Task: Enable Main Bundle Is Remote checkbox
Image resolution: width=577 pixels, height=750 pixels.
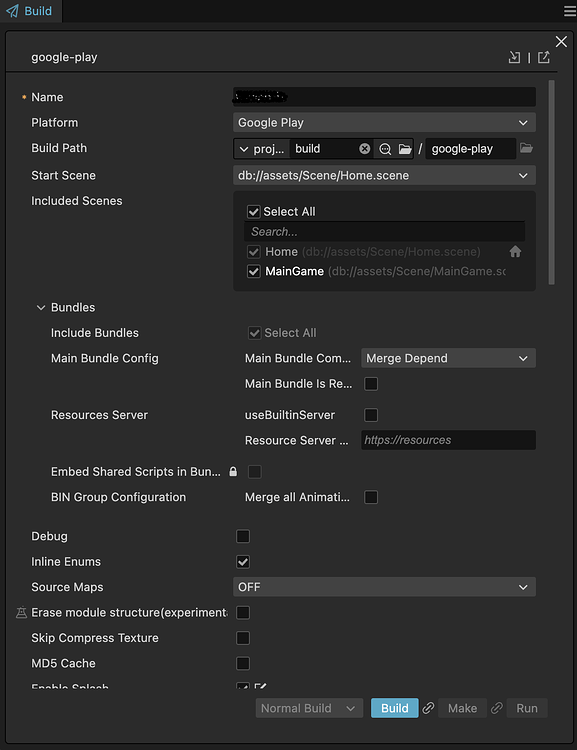Action: click(x=371, y=384)
